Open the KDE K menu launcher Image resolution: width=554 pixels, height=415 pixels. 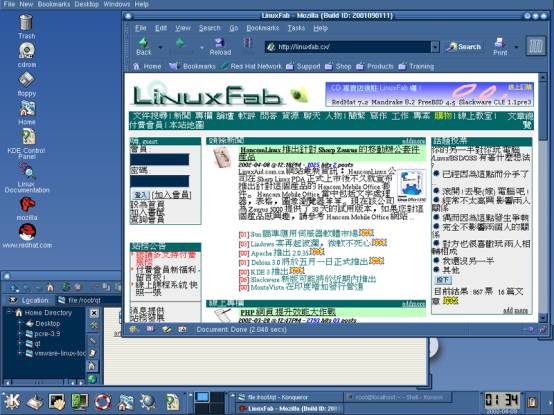pyautogui.click(x=11, y=402)
